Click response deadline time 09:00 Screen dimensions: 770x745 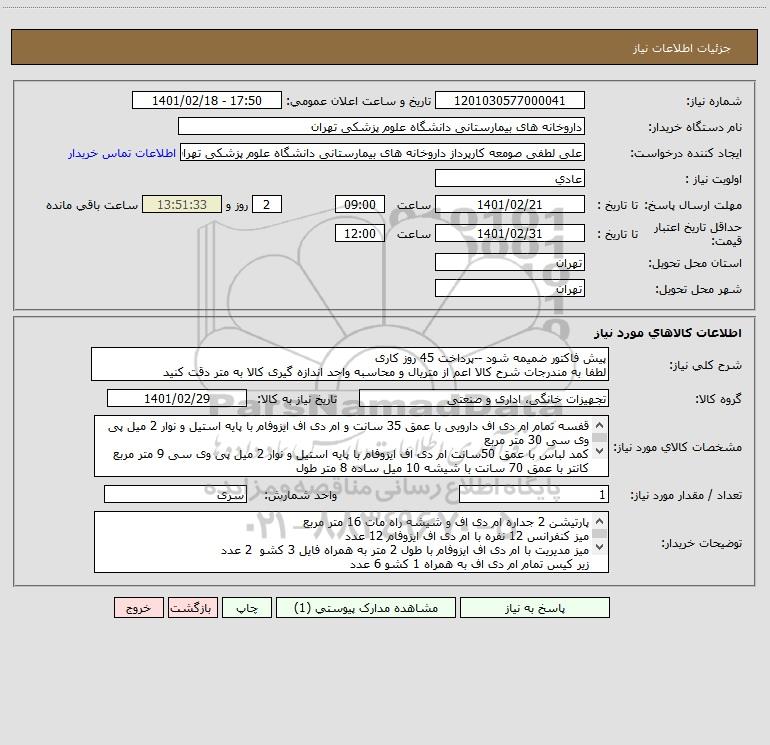pos(359,204)
